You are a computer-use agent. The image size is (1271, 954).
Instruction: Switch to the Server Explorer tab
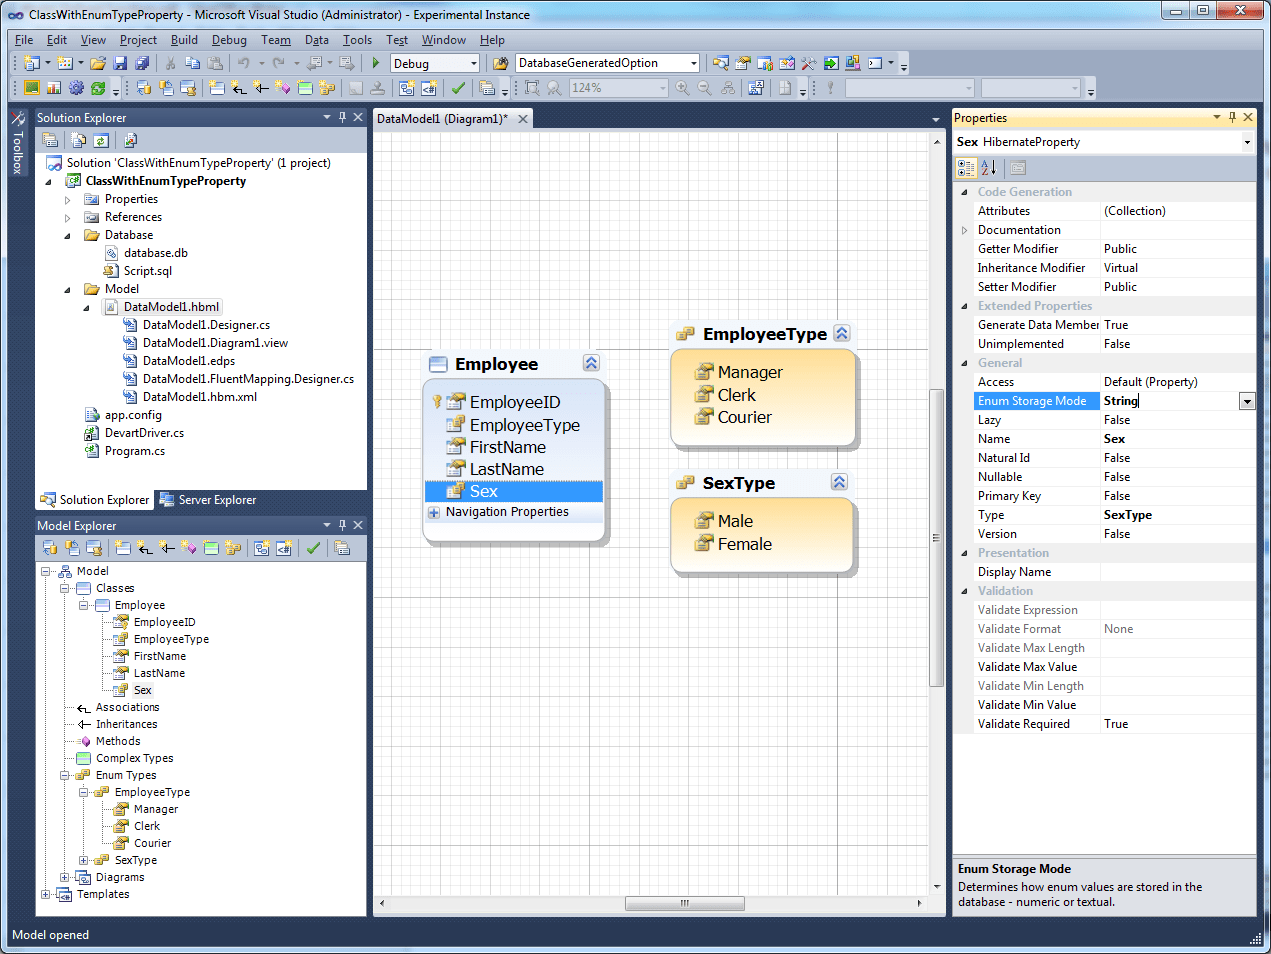click(219, 499)
